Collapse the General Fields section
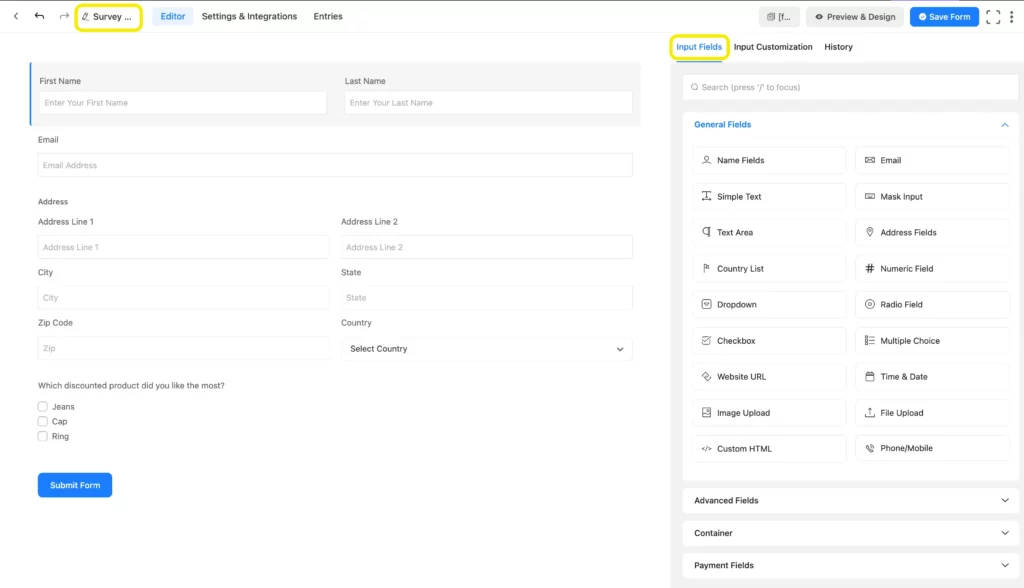Image resolution: width=1024 pixels, height=588 pixels. point(1004,125)
